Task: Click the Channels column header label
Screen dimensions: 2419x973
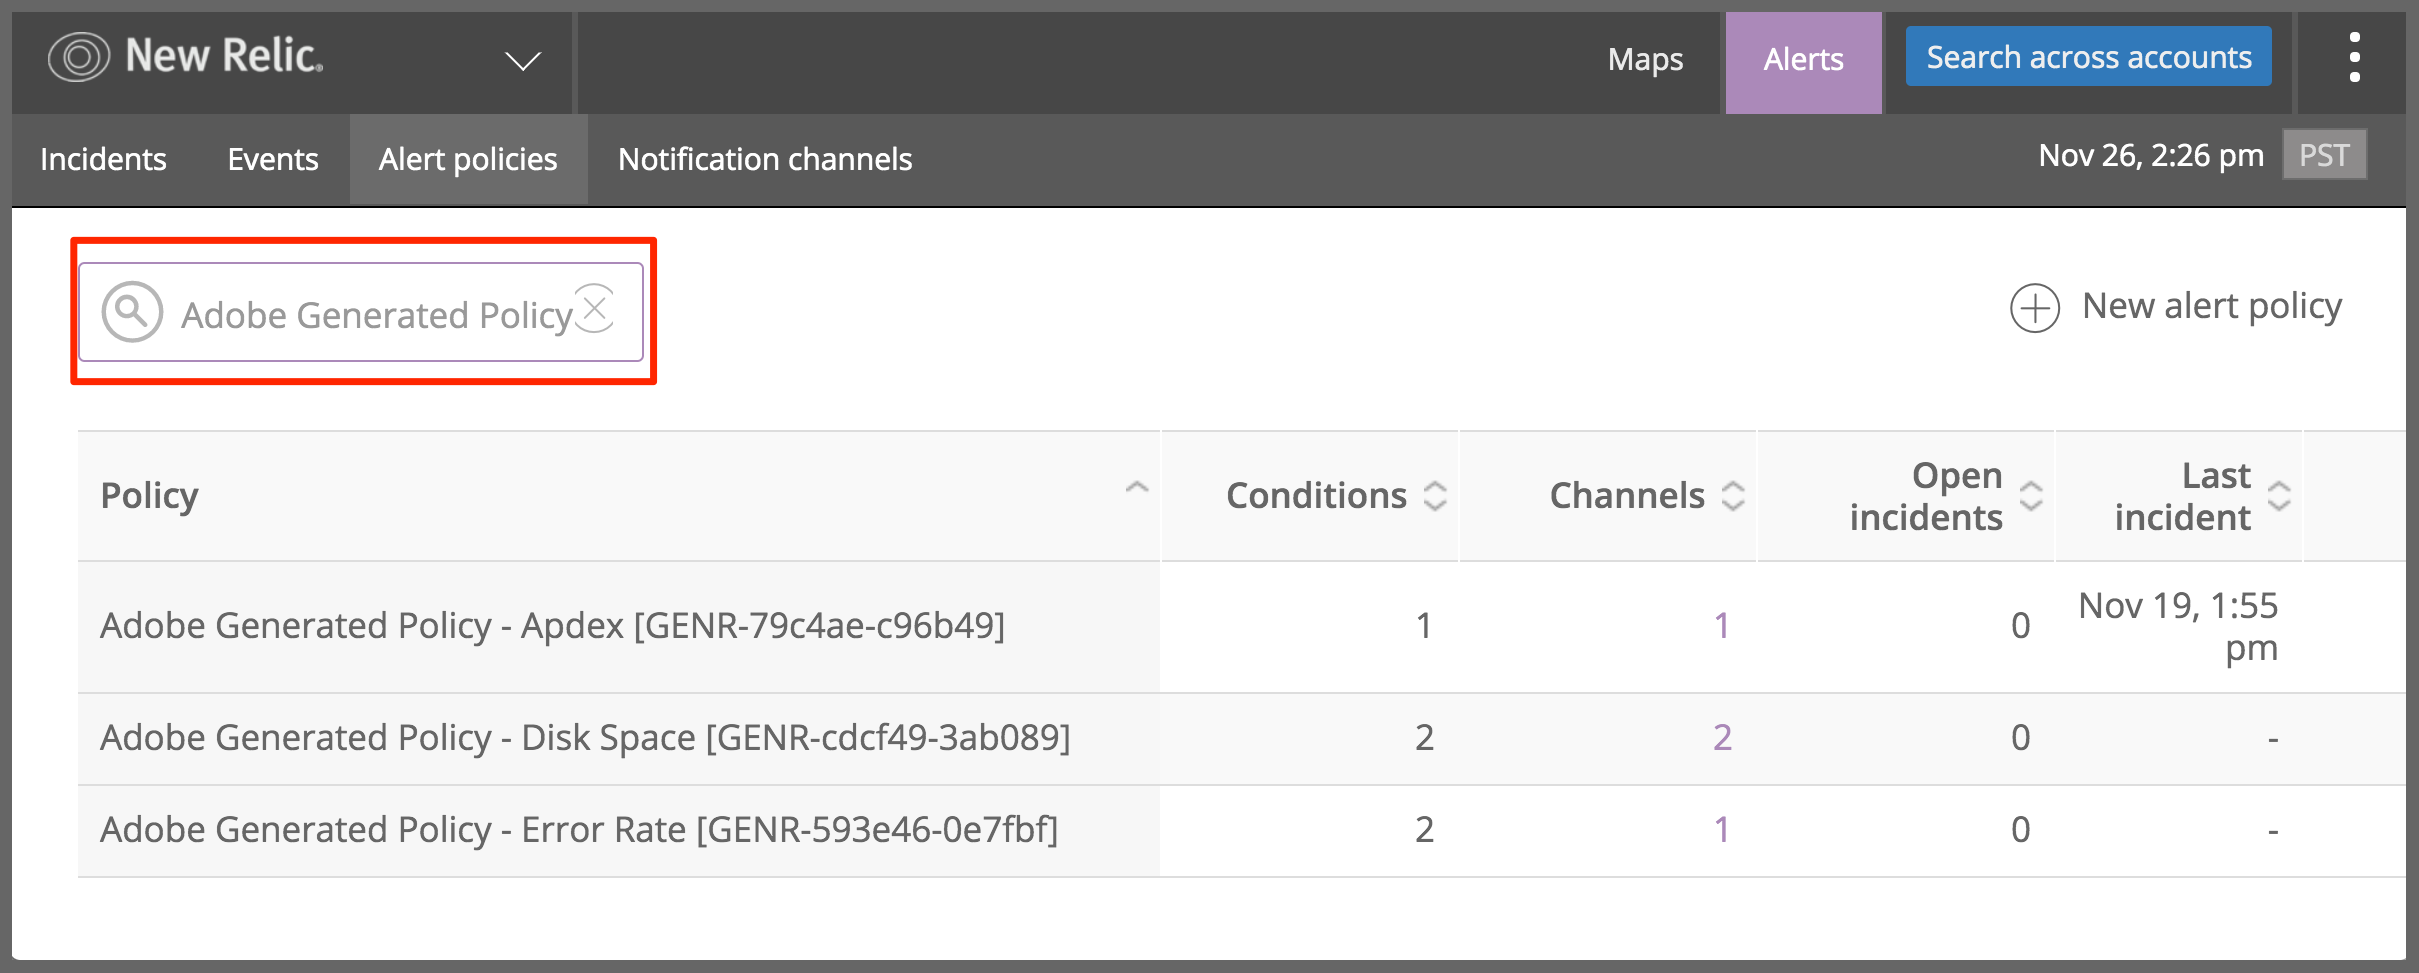Action: (x=1627, y=496)
